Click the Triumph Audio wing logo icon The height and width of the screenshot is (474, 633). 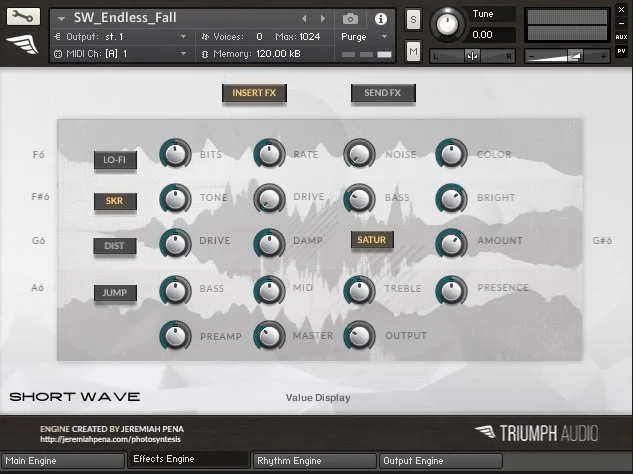(x=22, y=44)
